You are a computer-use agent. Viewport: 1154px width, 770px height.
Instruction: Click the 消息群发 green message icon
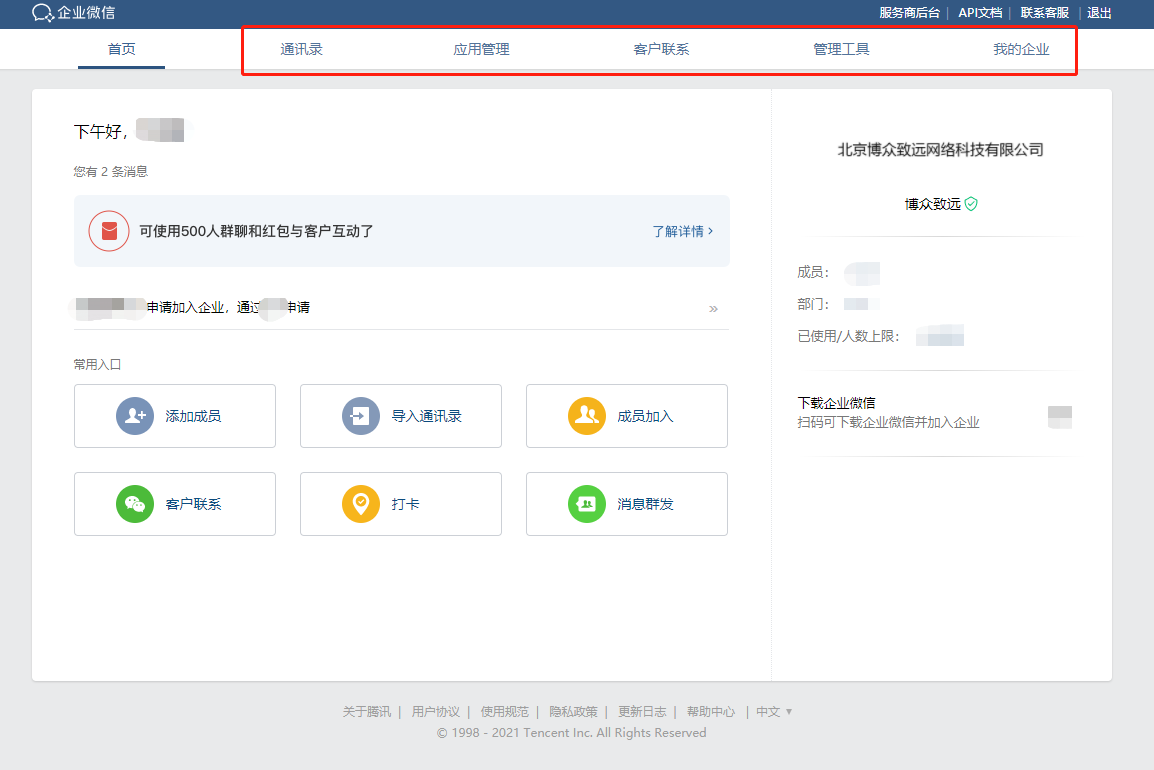pyautogui.click(x=587, y=504)
